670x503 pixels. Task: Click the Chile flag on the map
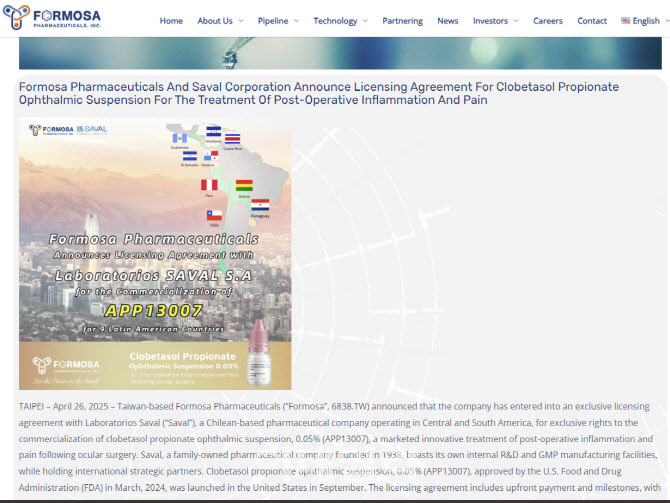click(214, 215)
